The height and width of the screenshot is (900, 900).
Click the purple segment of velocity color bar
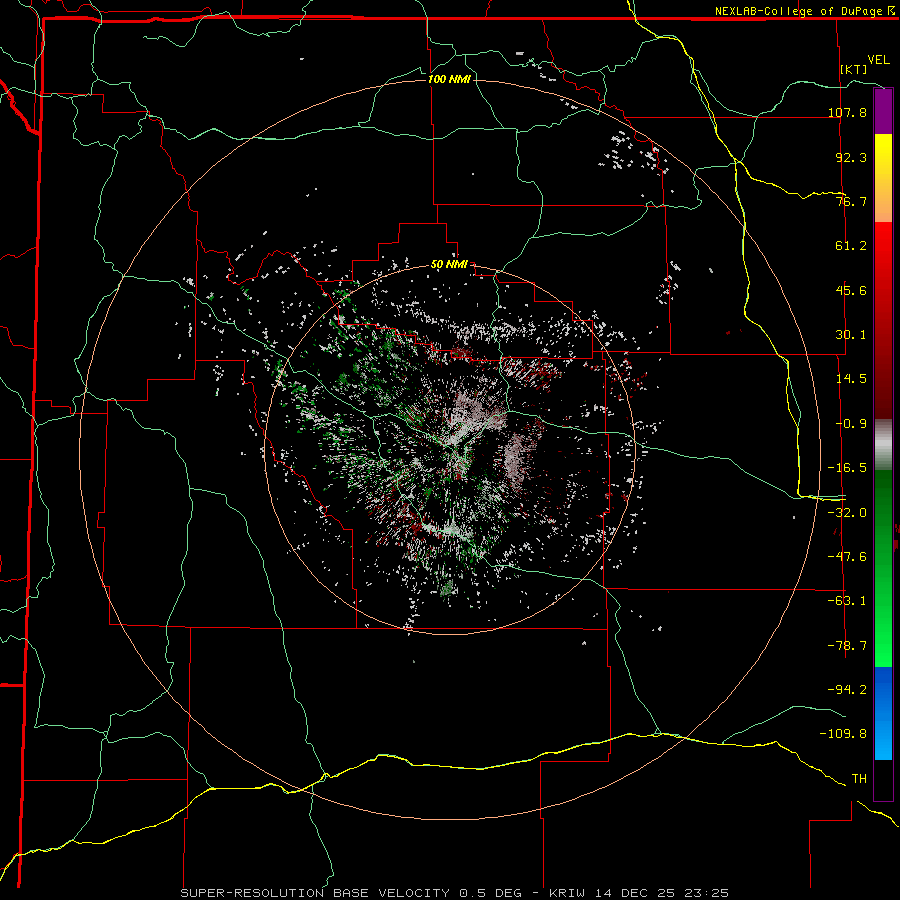pos(883,112)
